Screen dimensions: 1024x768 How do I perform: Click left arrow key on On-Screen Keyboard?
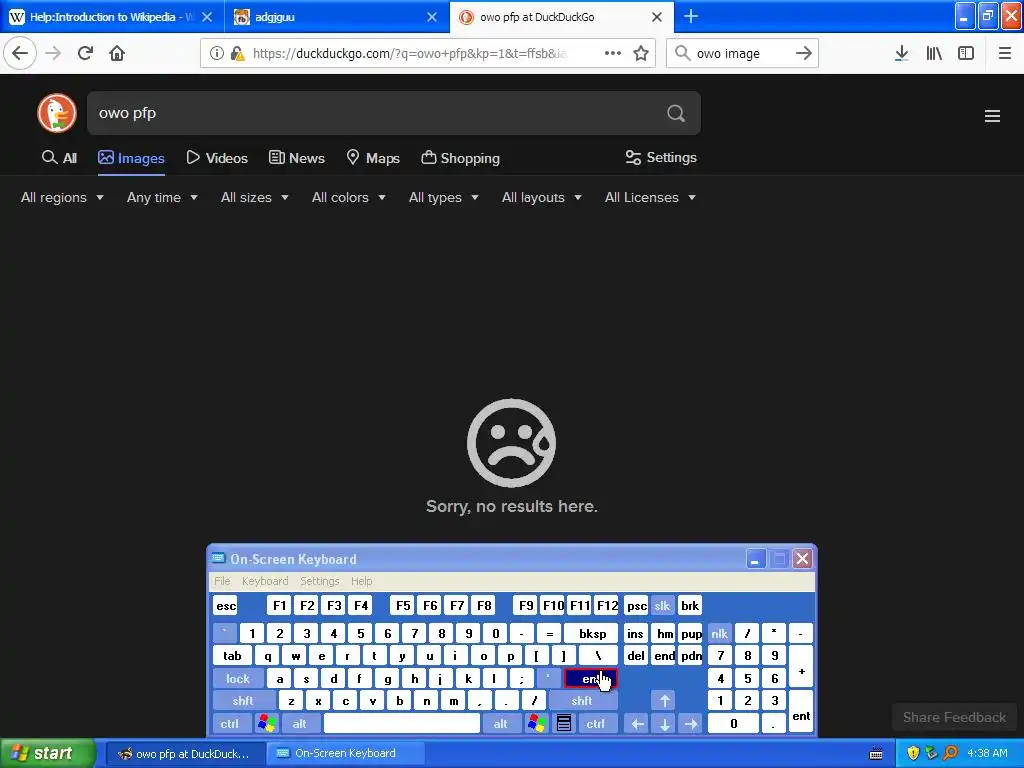click(x=637, y=724)
